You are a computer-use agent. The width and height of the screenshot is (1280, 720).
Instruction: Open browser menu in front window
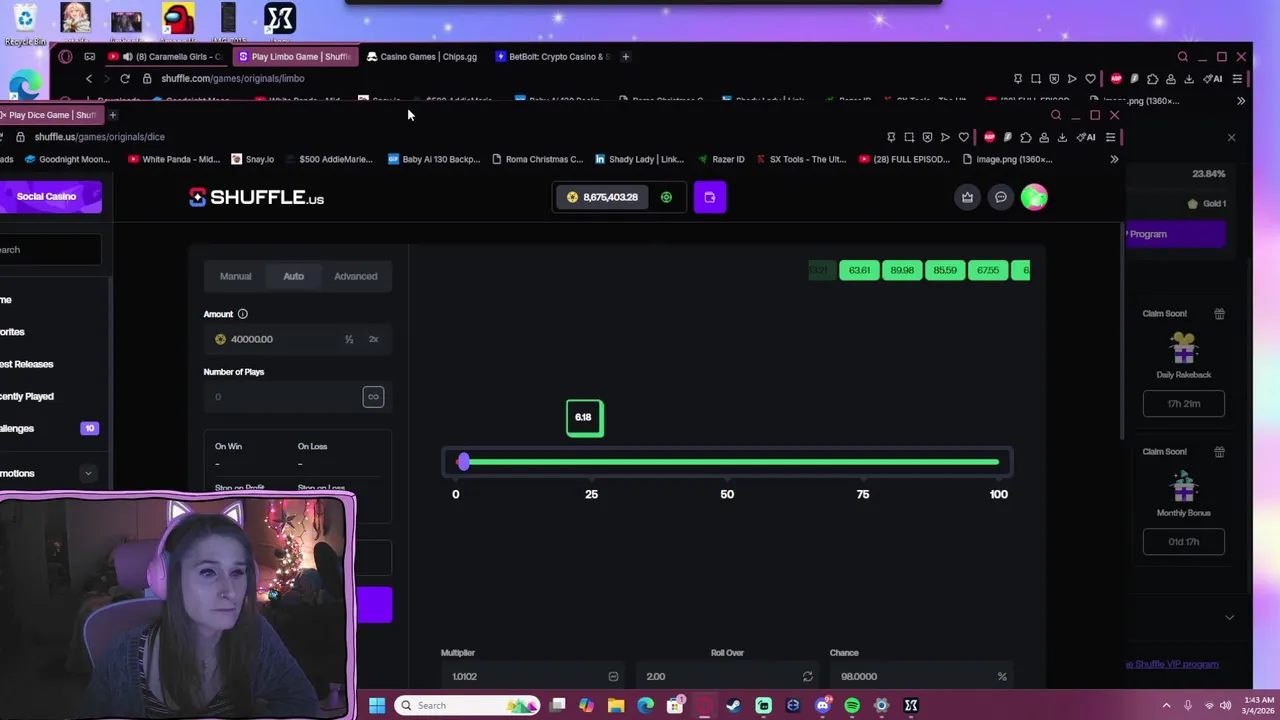pyautogui.click(x=1111, y=137)
